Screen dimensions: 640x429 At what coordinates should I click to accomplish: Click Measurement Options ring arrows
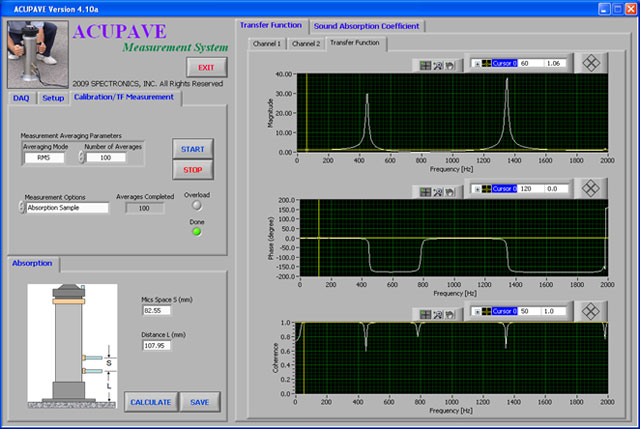click(21, 207)
